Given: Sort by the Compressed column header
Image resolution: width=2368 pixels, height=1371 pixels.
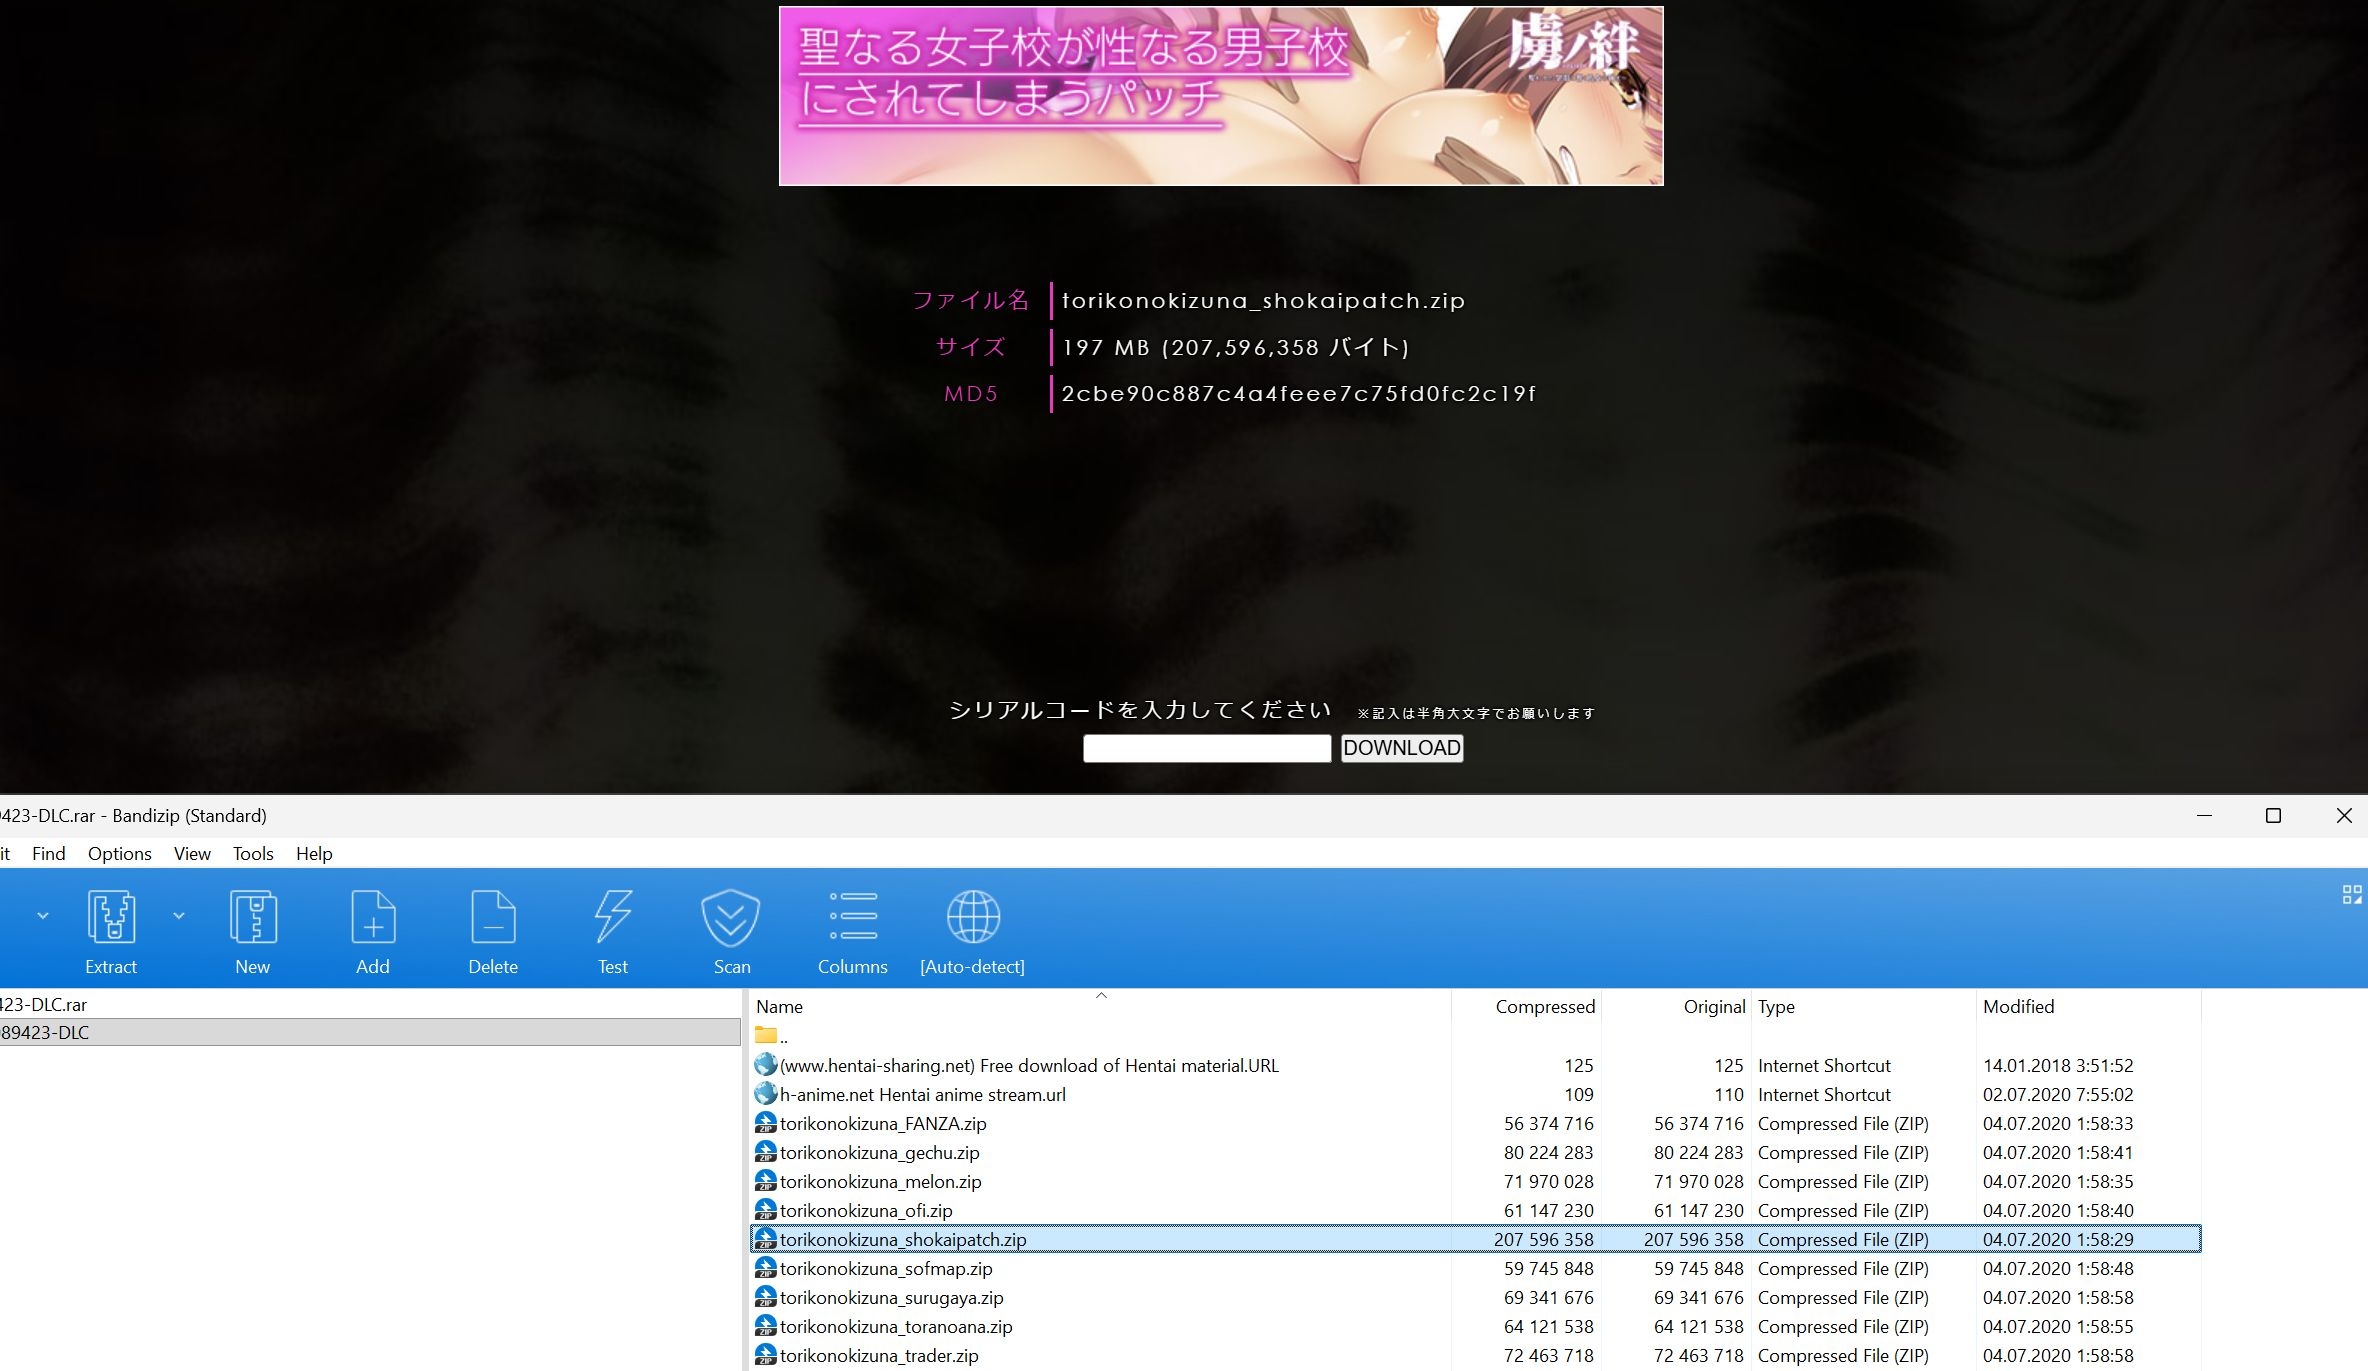Looking at the screenshot, I should (1526, 1006).
